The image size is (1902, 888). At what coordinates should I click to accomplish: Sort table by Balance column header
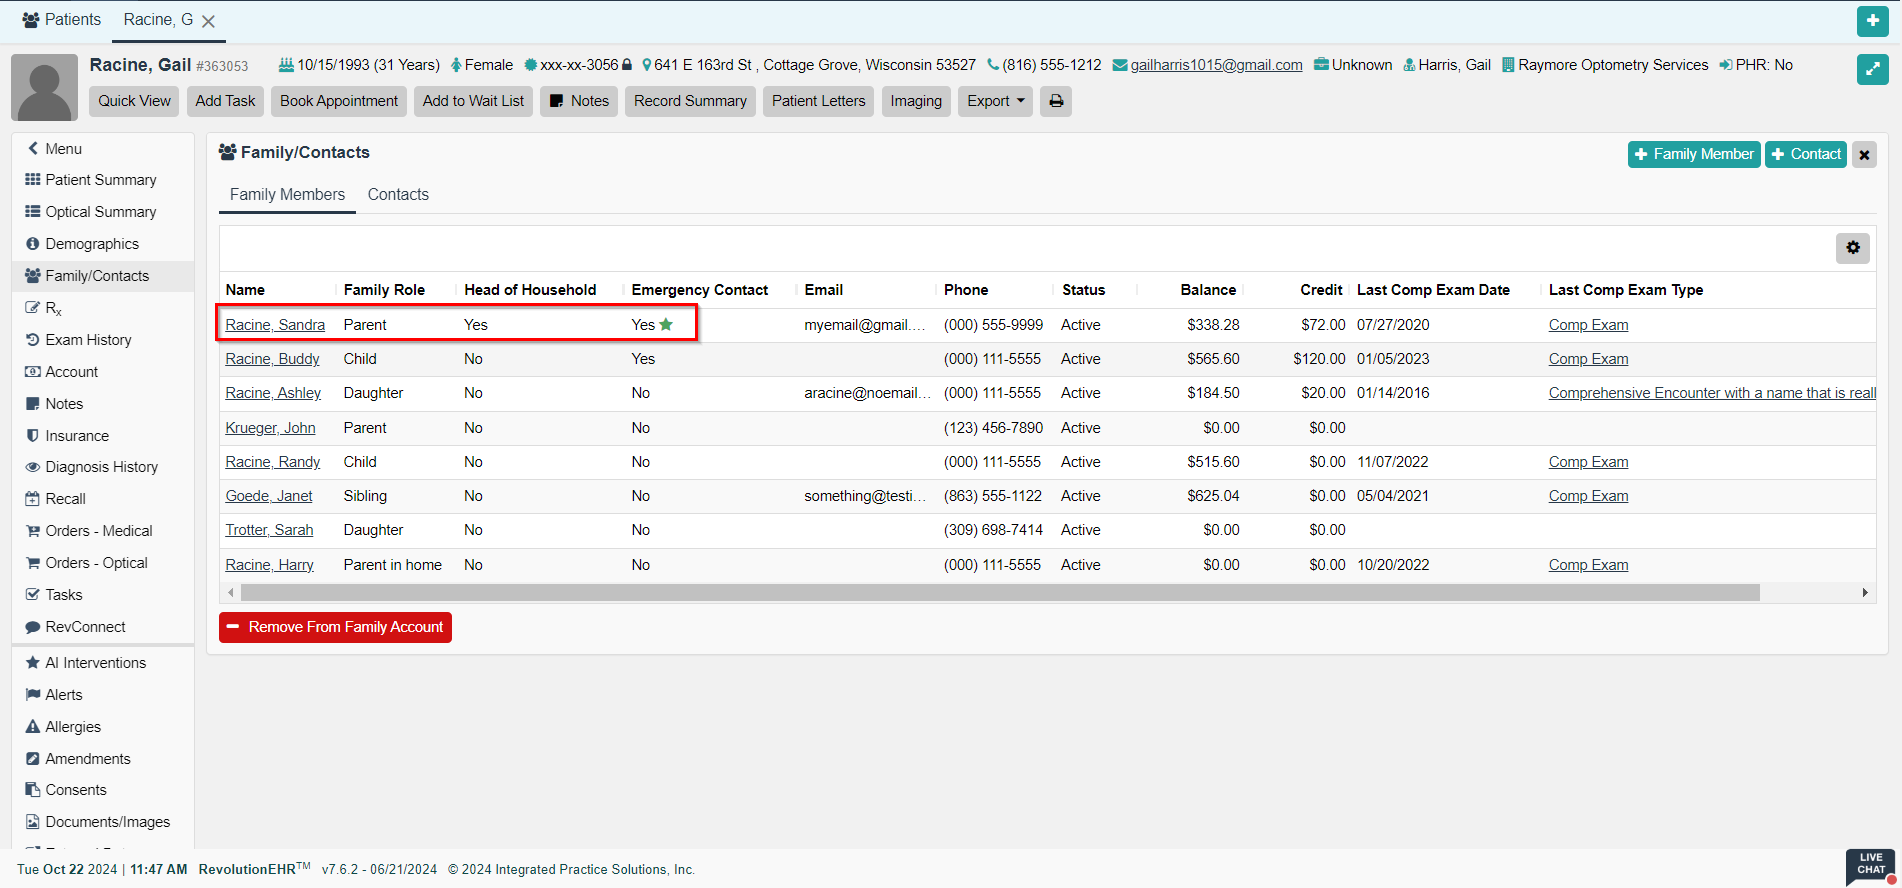(x=1207, y=290)
